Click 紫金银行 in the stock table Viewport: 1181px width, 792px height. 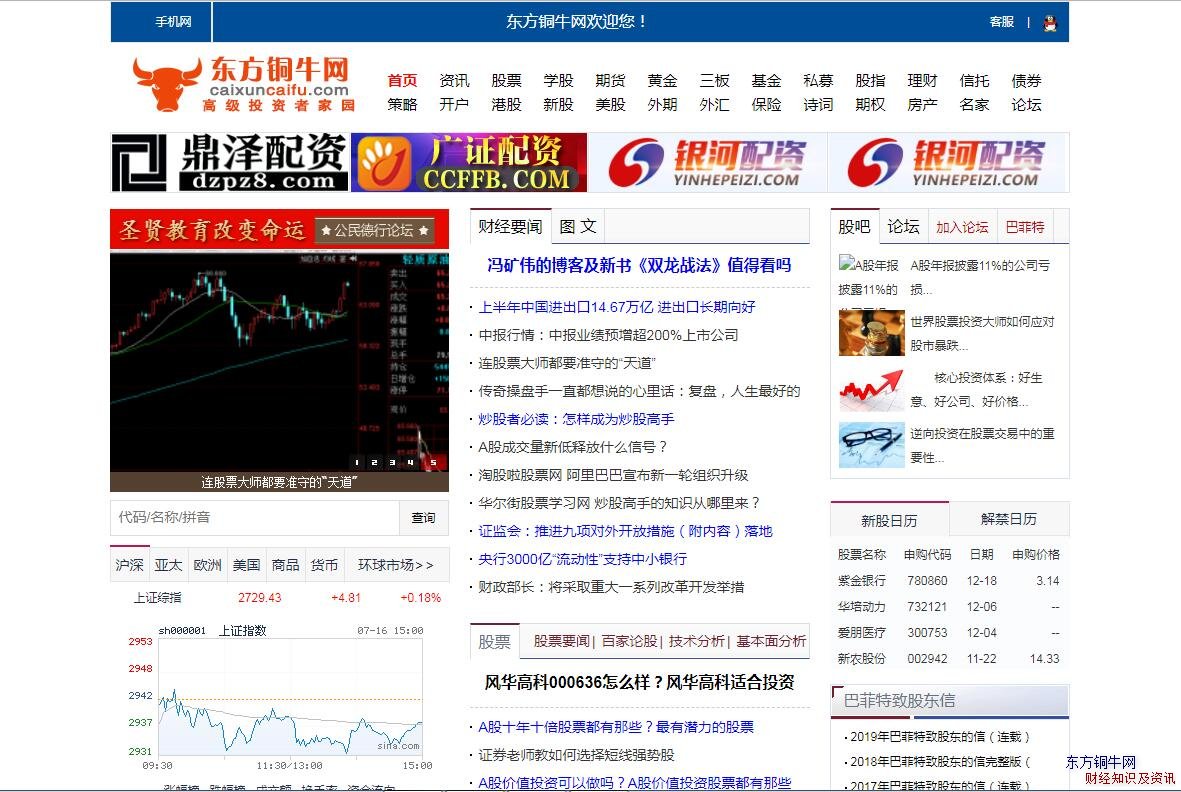click(x=862, y=581)
